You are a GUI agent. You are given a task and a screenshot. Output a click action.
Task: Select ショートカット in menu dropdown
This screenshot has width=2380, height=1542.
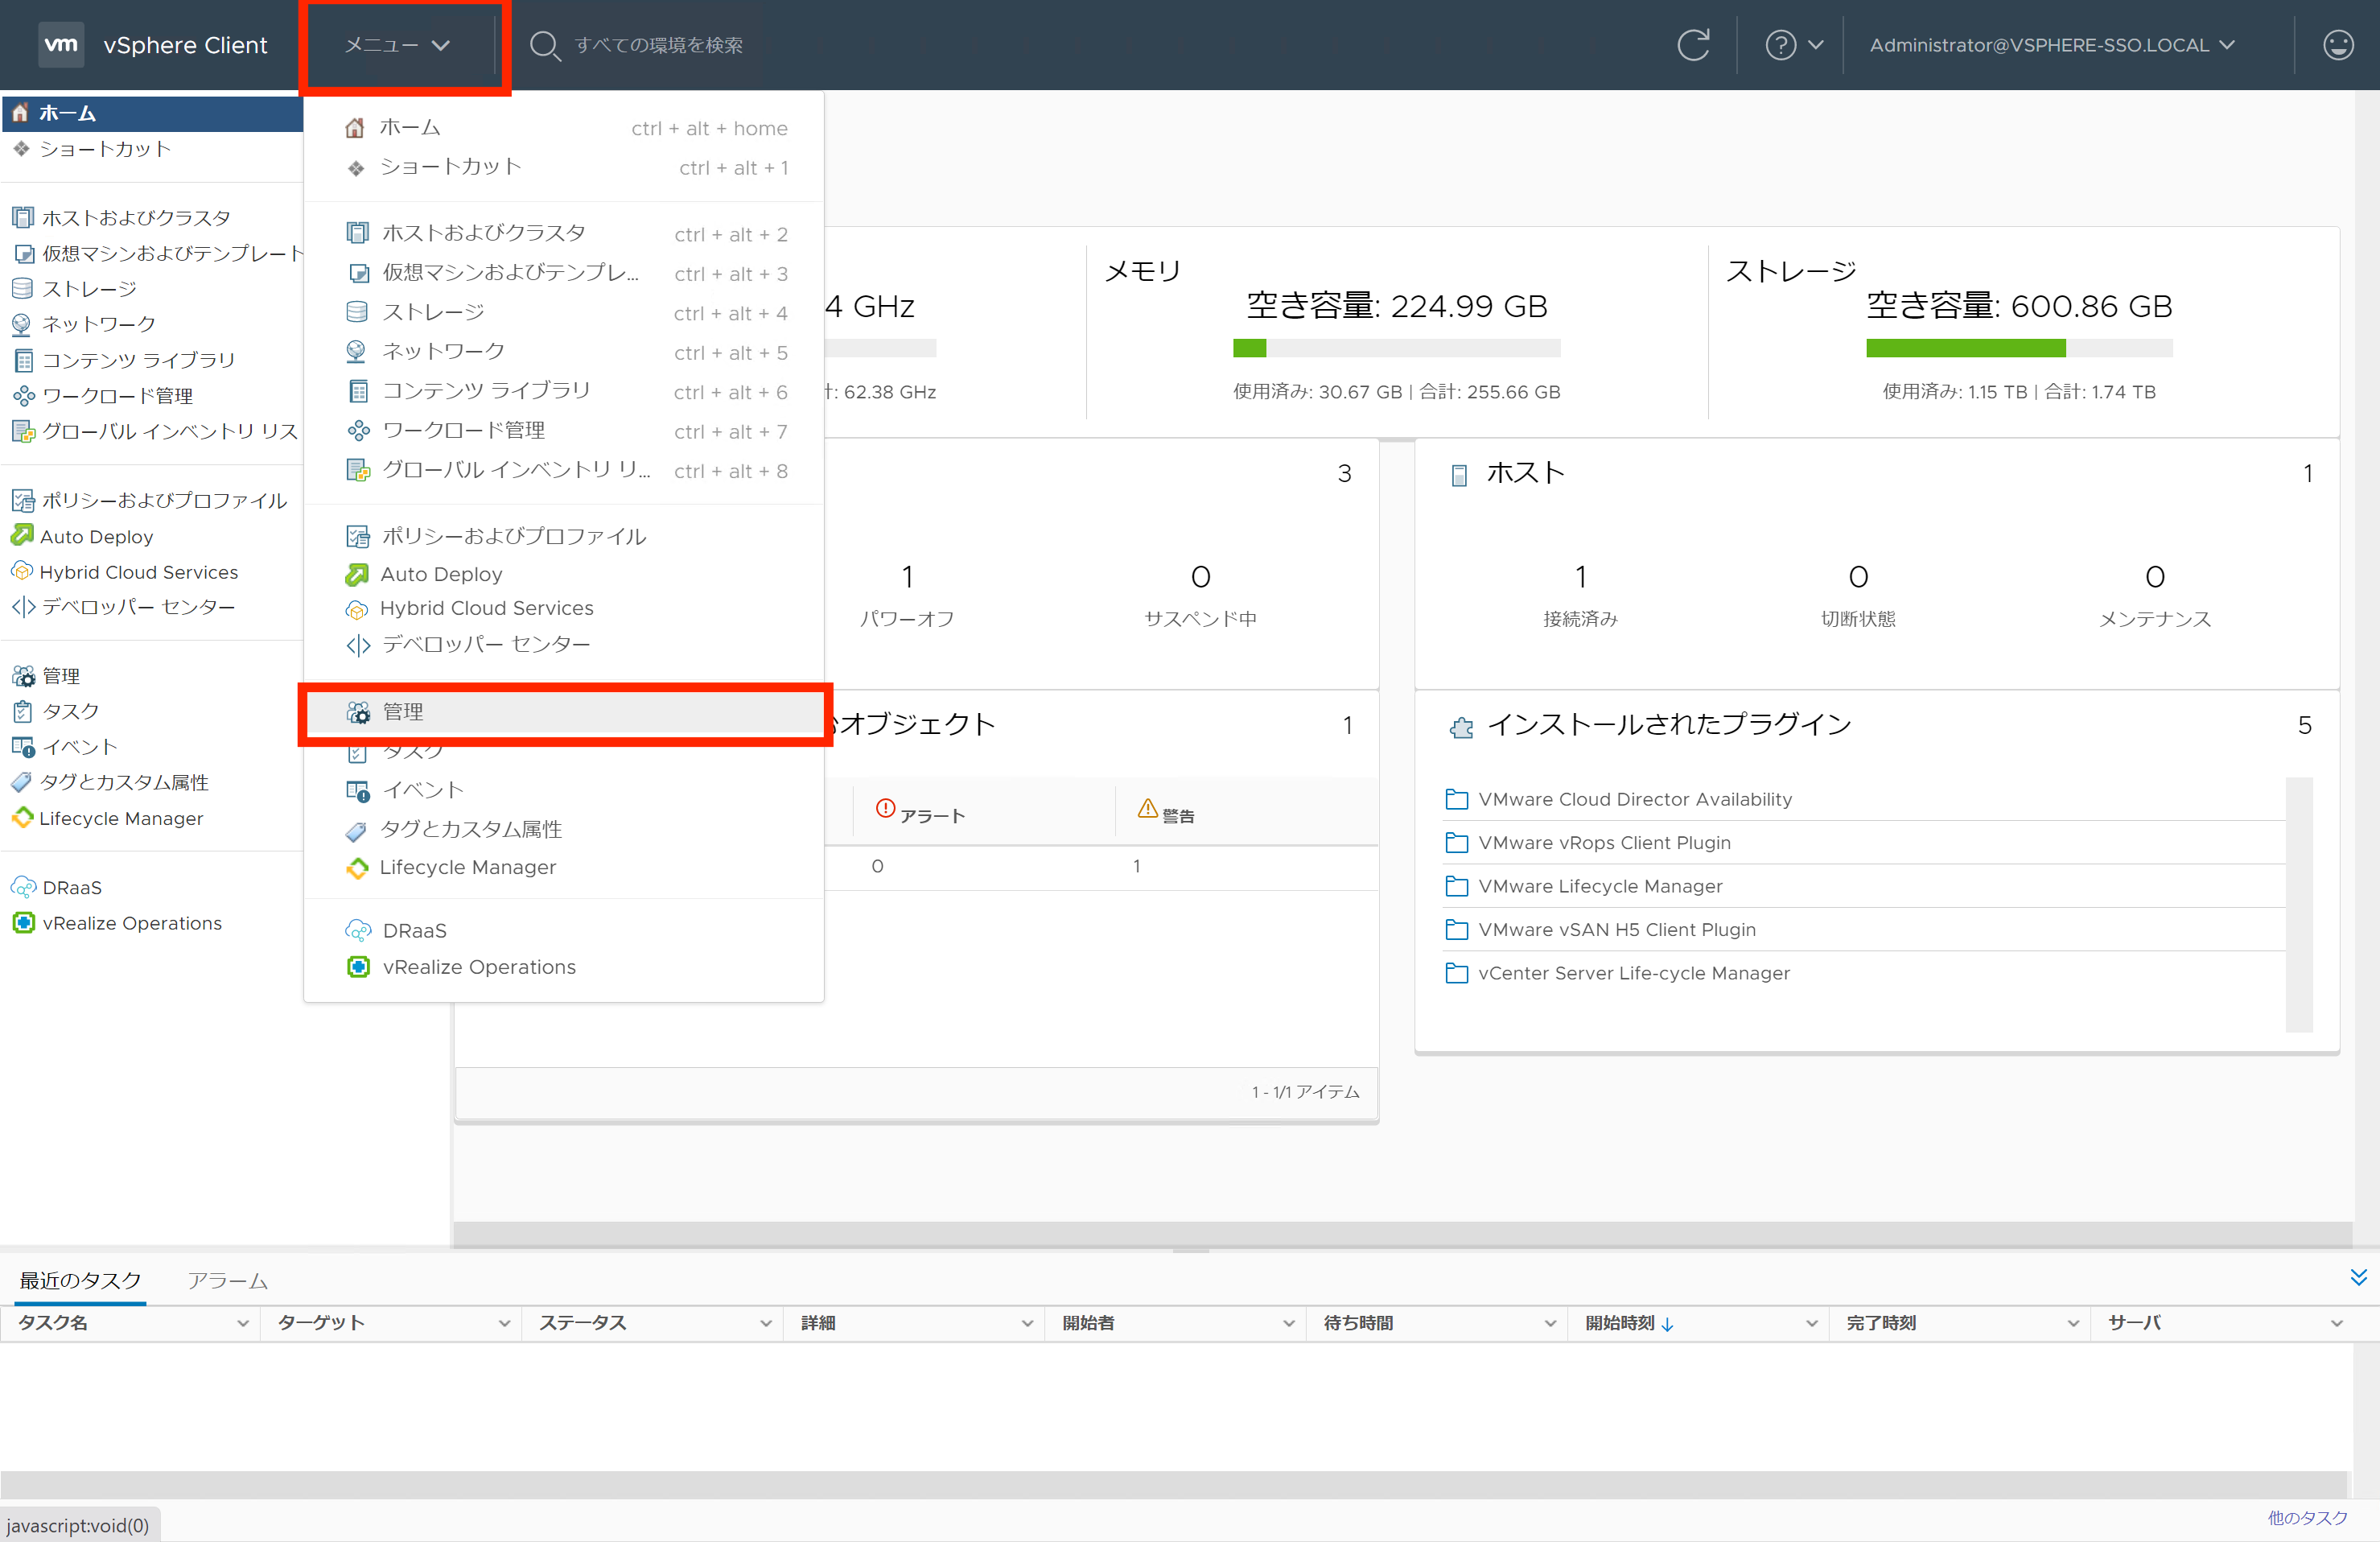564,167
